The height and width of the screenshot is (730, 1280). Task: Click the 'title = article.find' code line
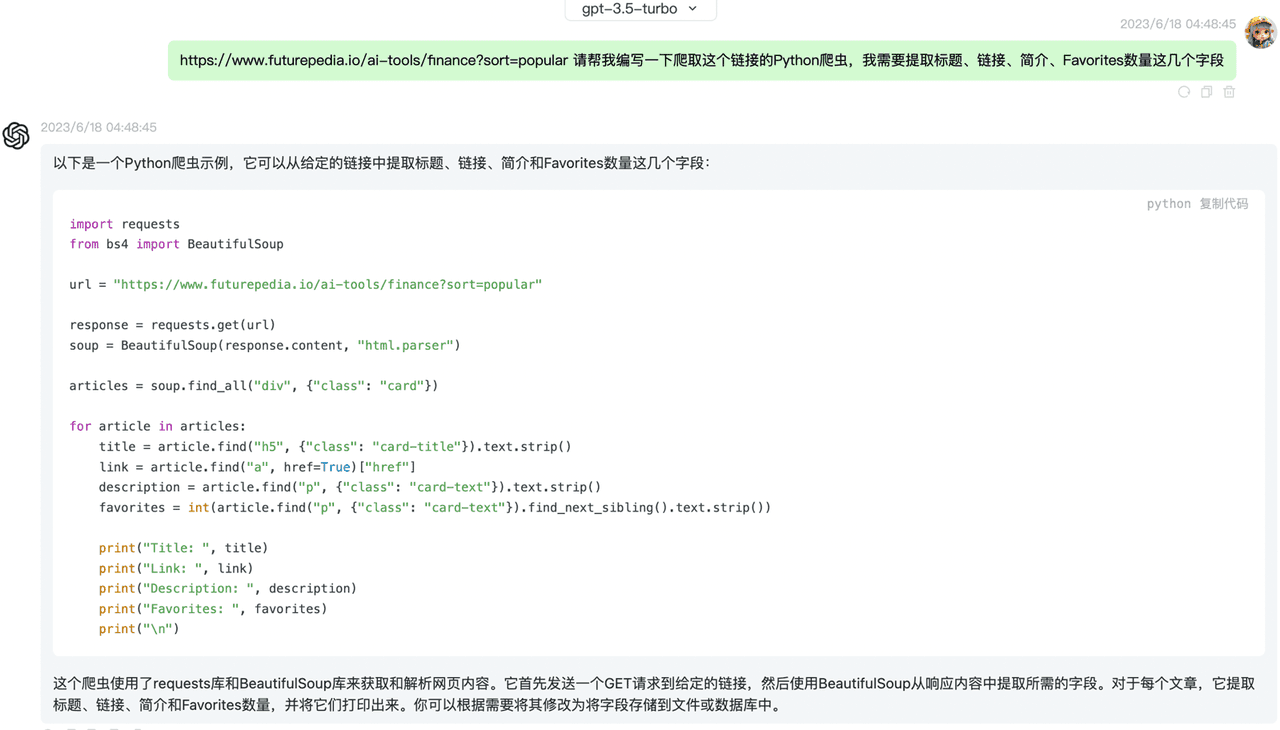(335, 447)
